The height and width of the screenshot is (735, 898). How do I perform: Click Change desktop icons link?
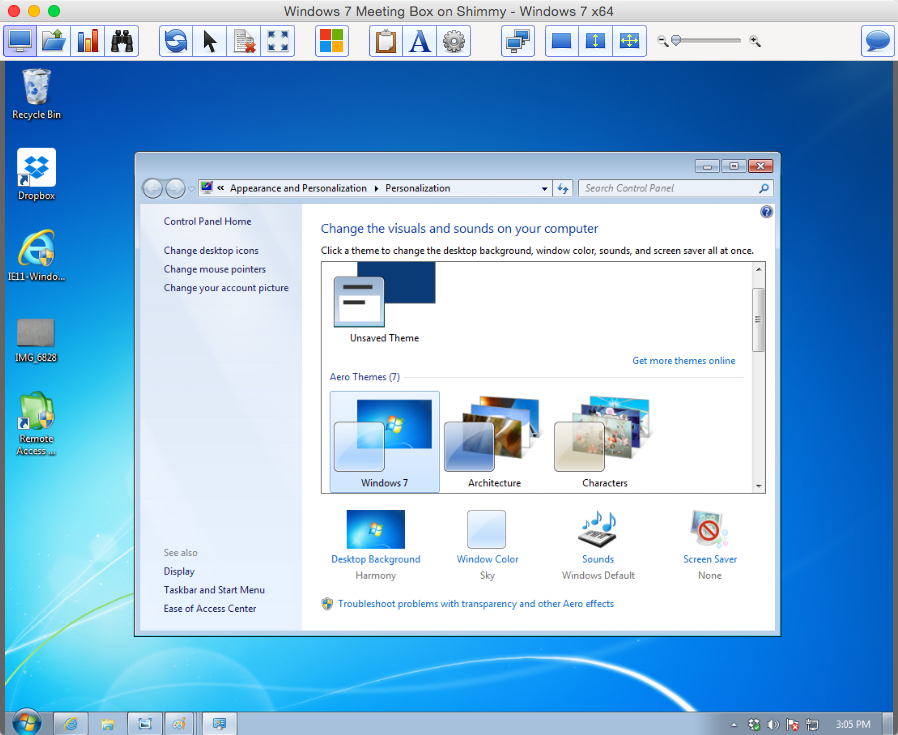pos(211,251)
